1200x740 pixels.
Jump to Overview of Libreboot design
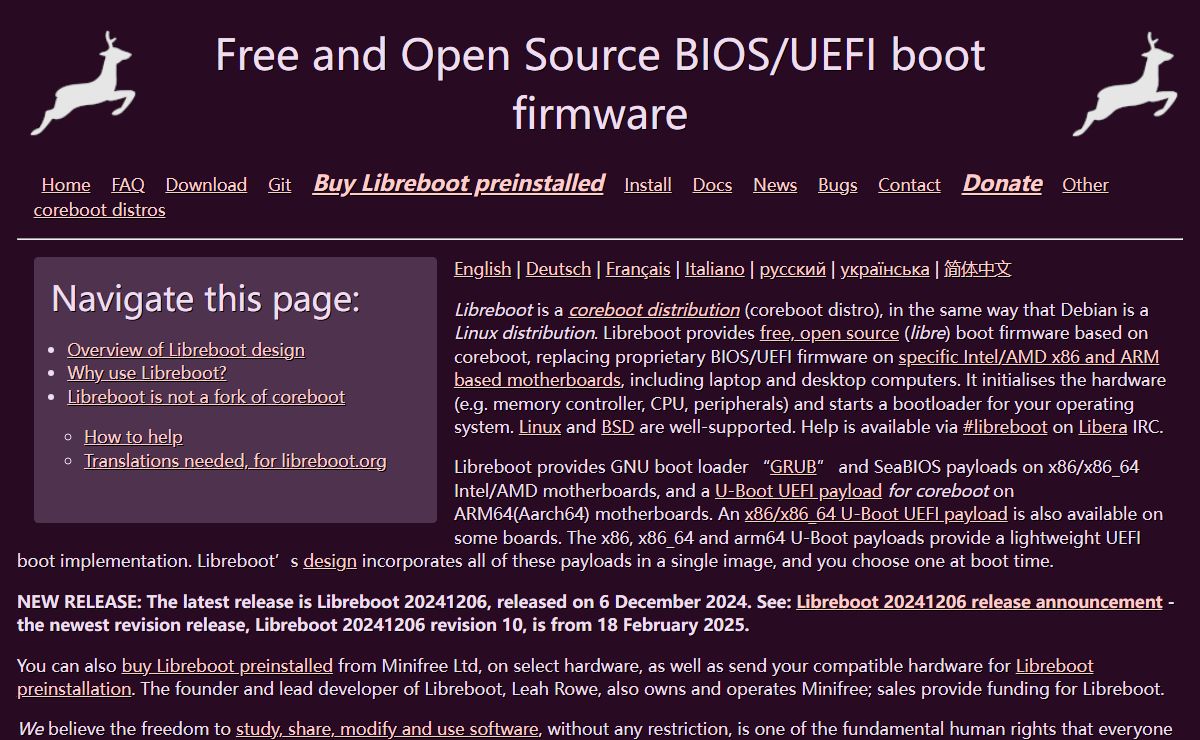pyautogui.click(x=186, y=350)
